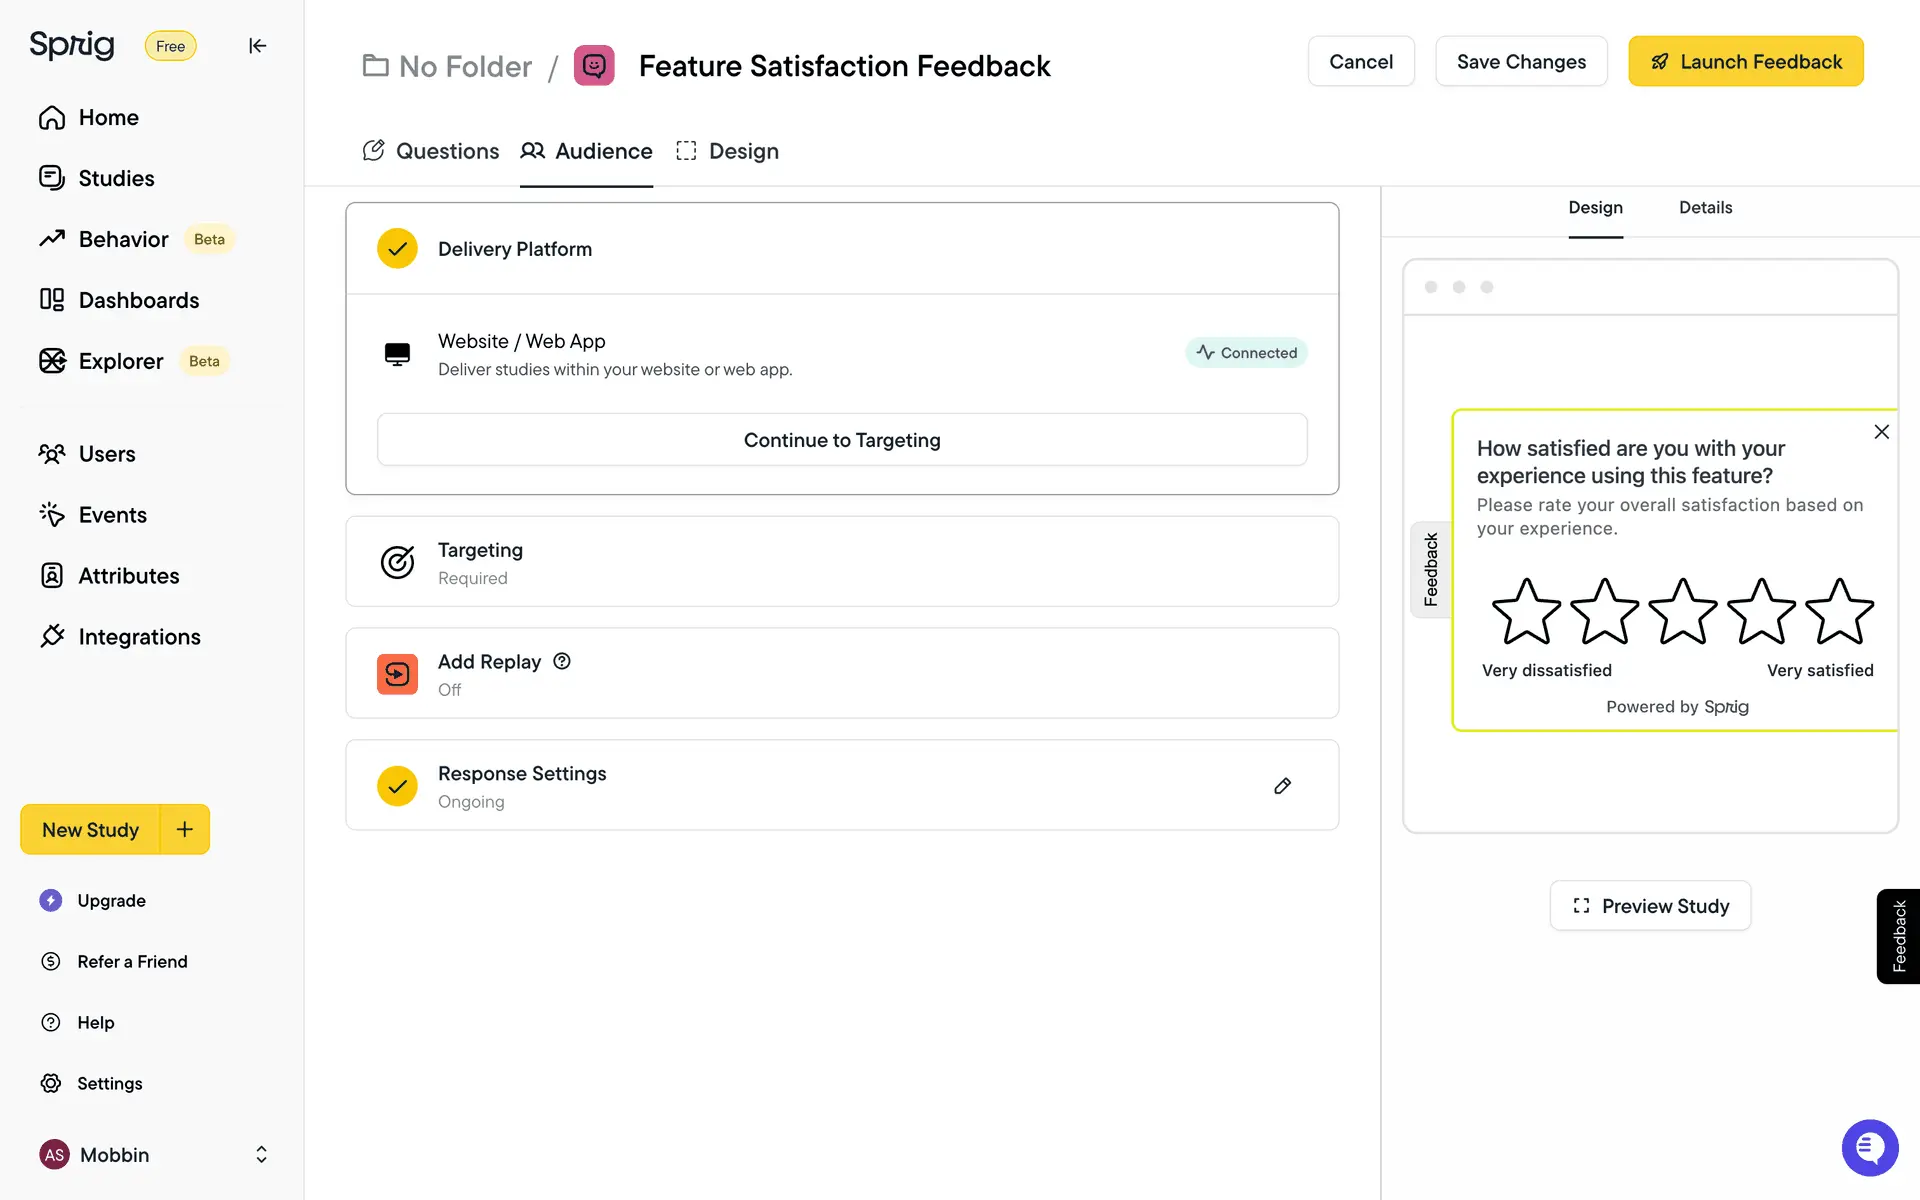Click the pink study type icon
This screenshot has height=1200, width=1920.
pos(594,66)
